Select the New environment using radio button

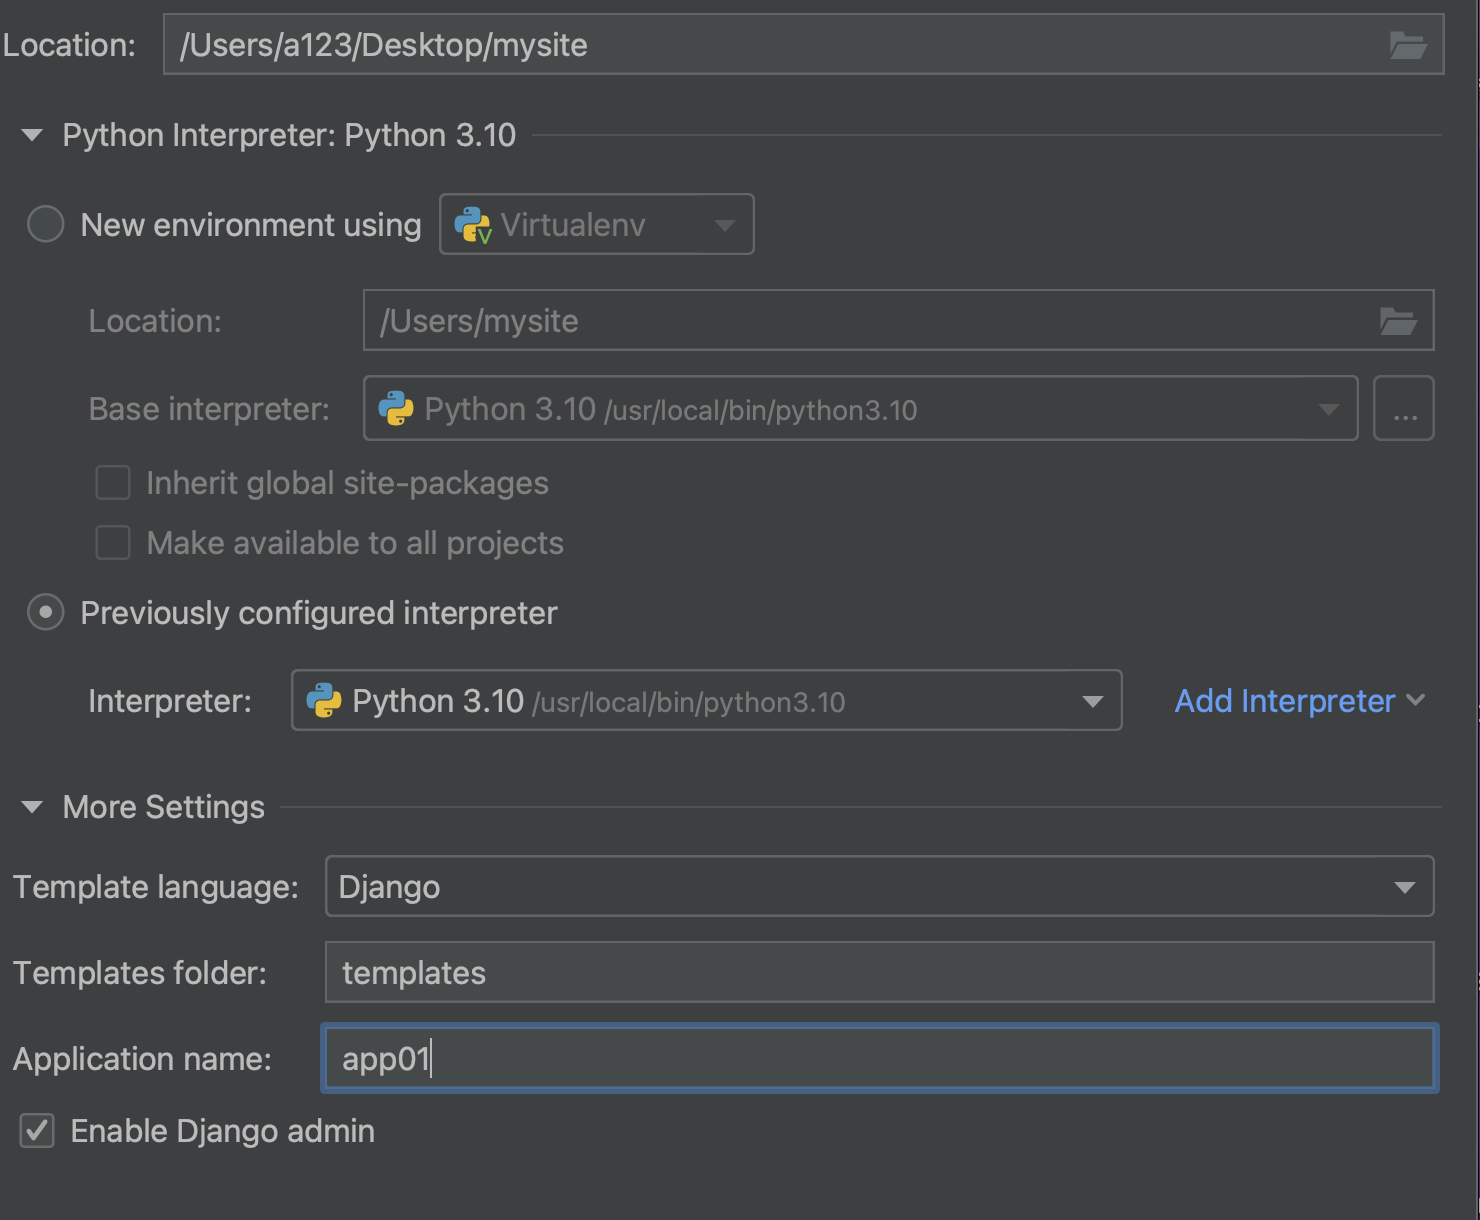click(46, 224)
